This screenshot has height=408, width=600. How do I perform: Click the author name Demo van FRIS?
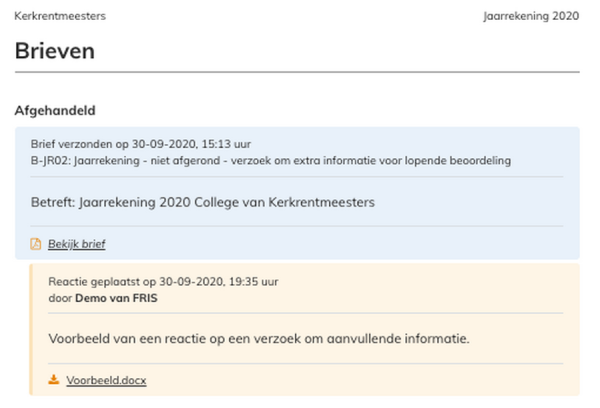coord(116,298)
